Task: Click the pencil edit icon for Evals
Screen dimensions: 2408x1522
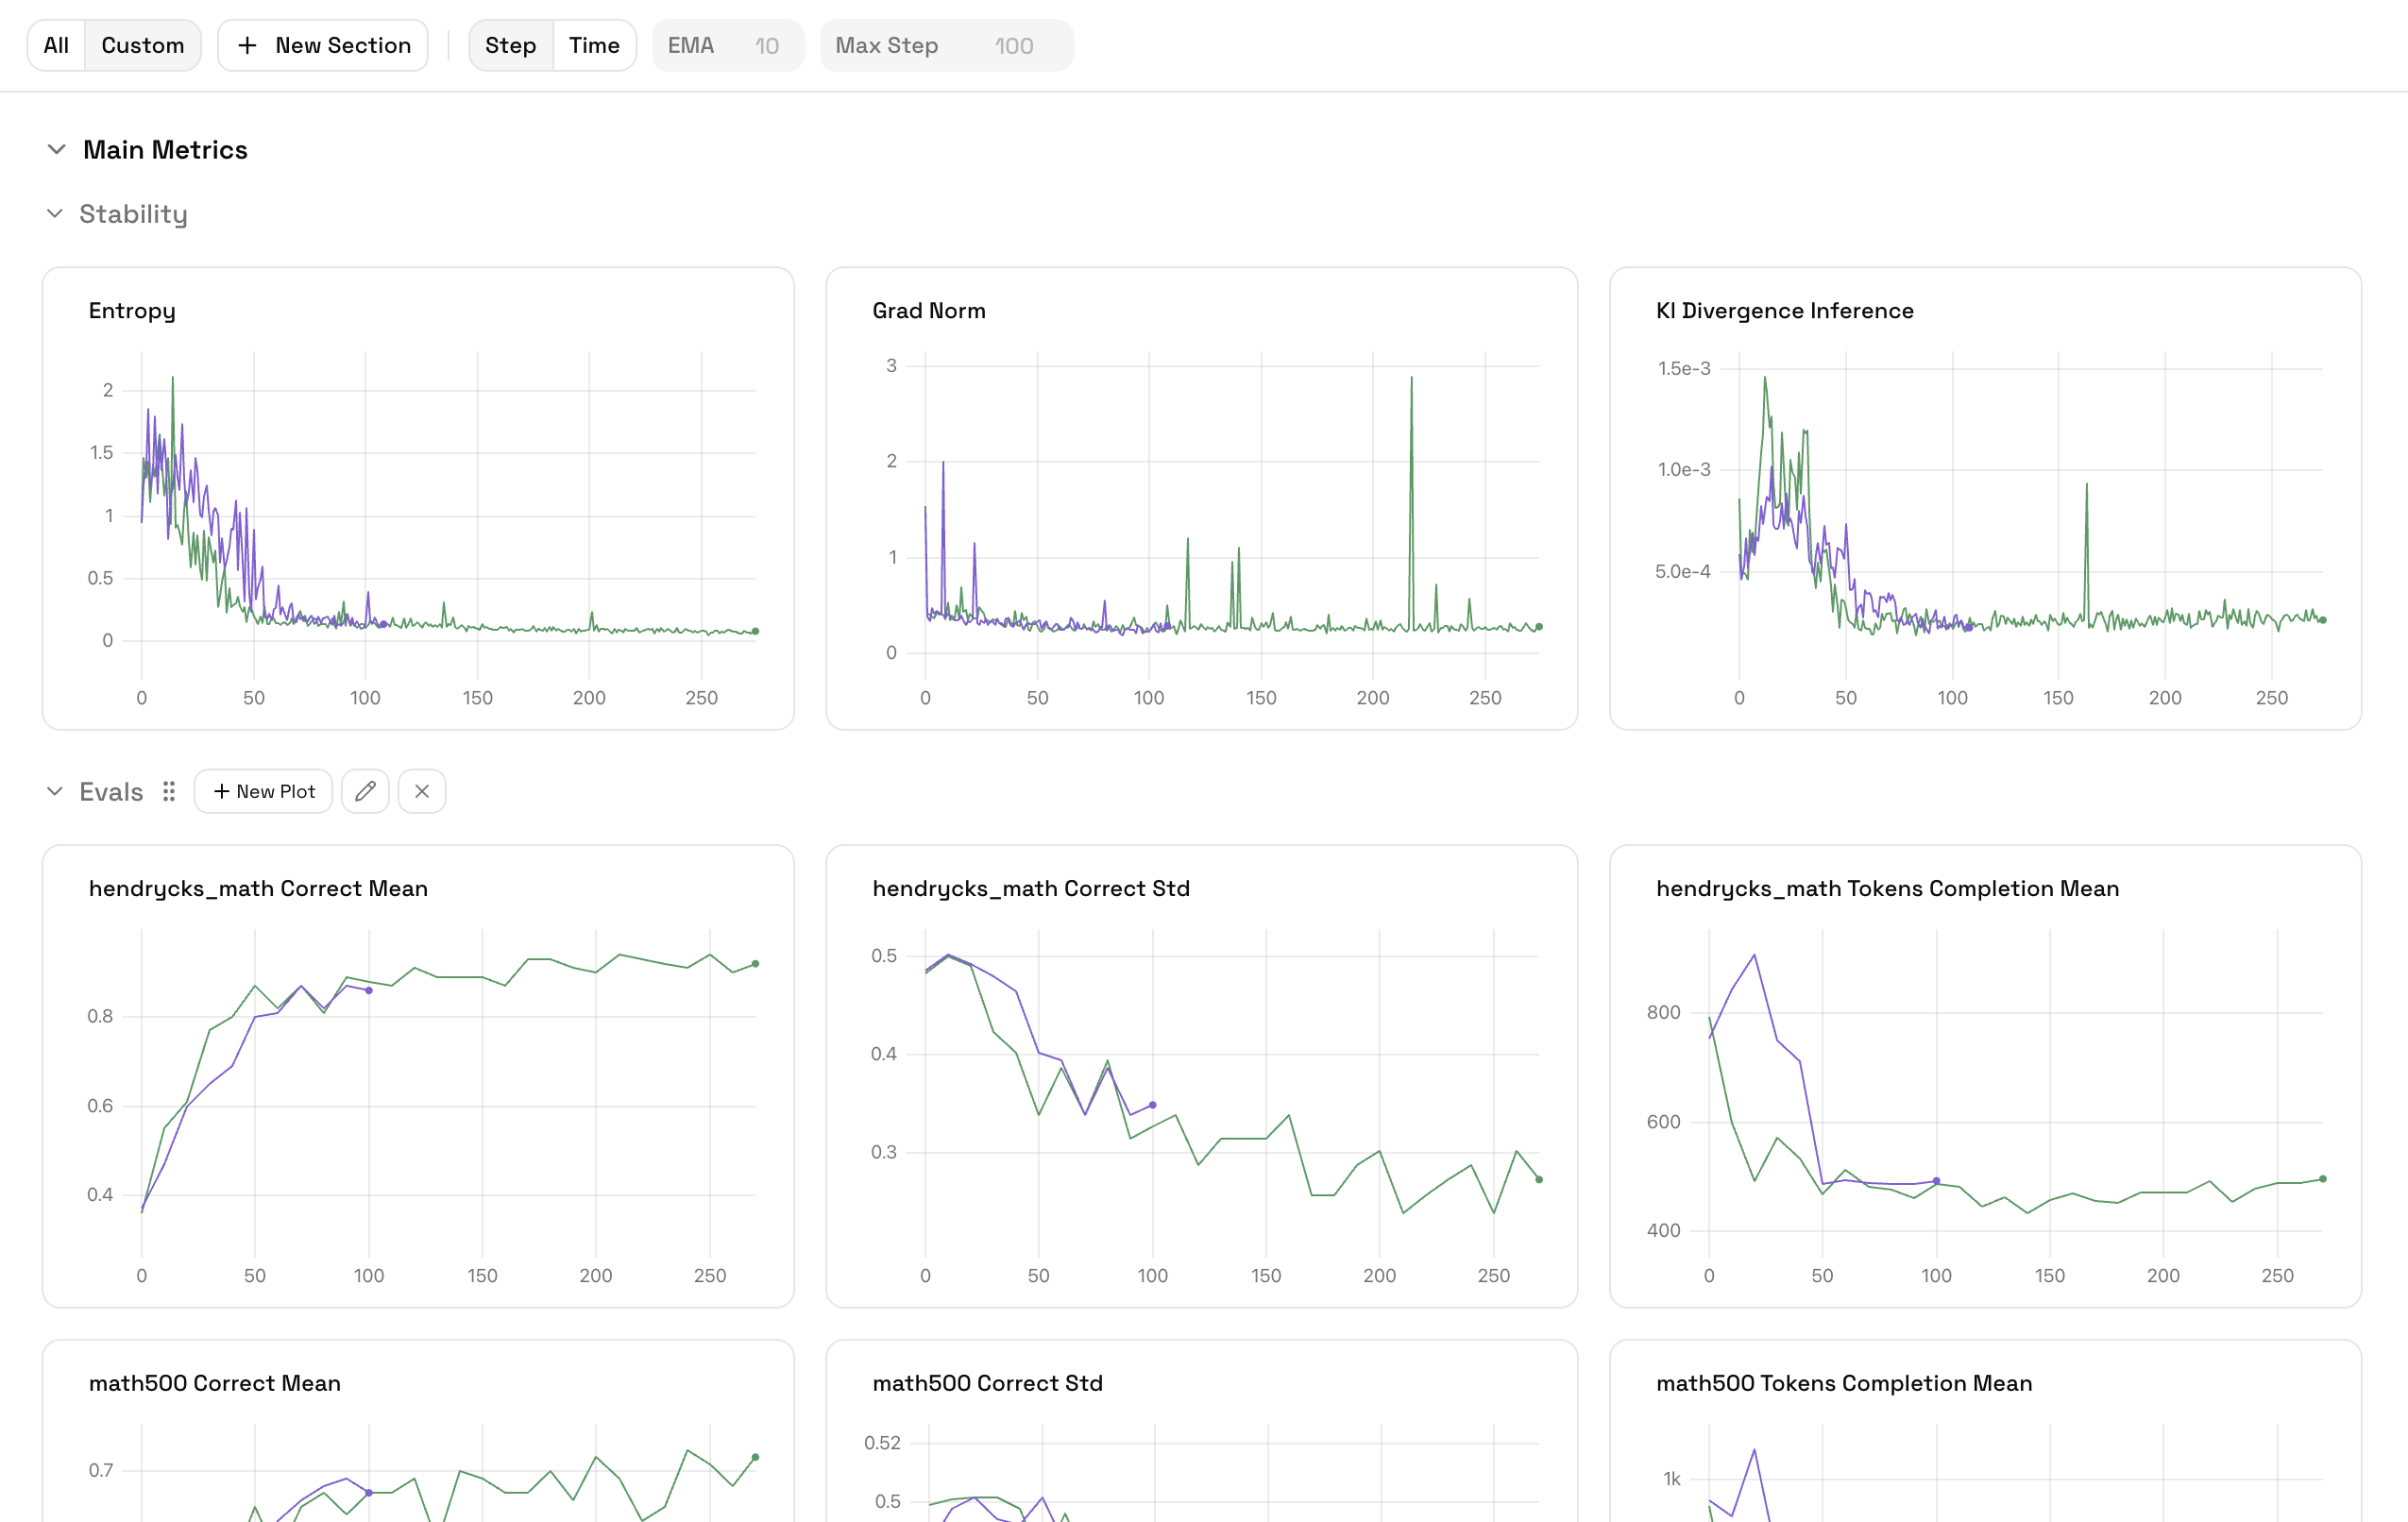Action: [365, 791]
